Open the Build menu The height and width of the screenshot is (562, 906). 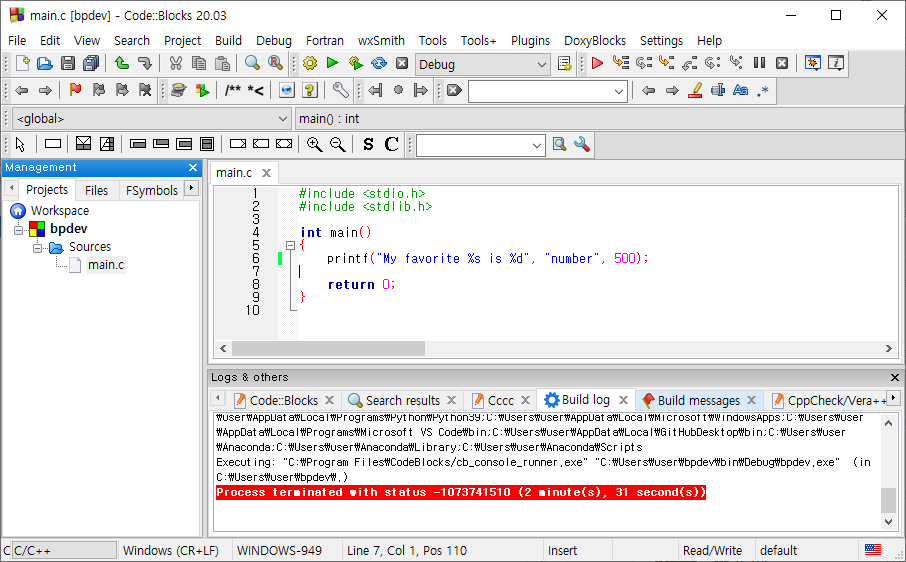228,40
